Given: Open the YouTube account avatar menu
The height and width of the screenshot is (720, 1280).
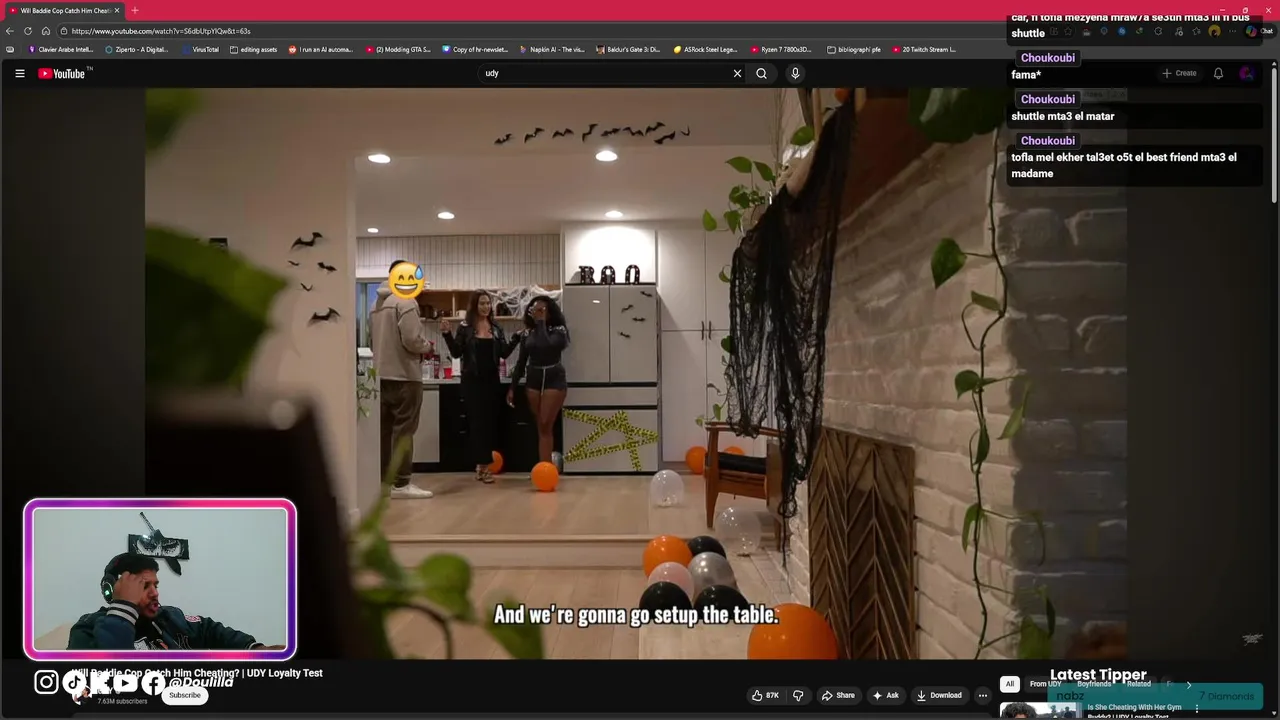Looking at the screenshot, I should 1246,73.
